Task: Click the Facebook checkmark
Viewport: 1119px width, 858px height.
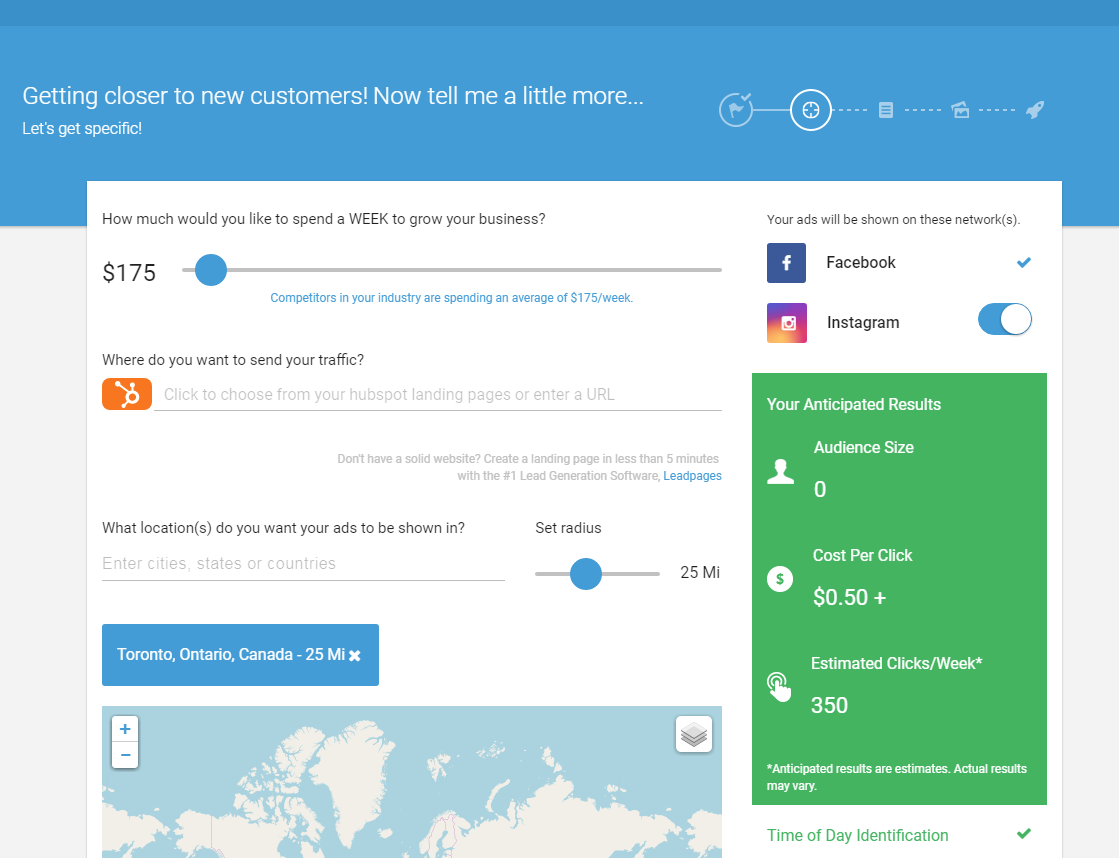Action: pos(1023,263)
